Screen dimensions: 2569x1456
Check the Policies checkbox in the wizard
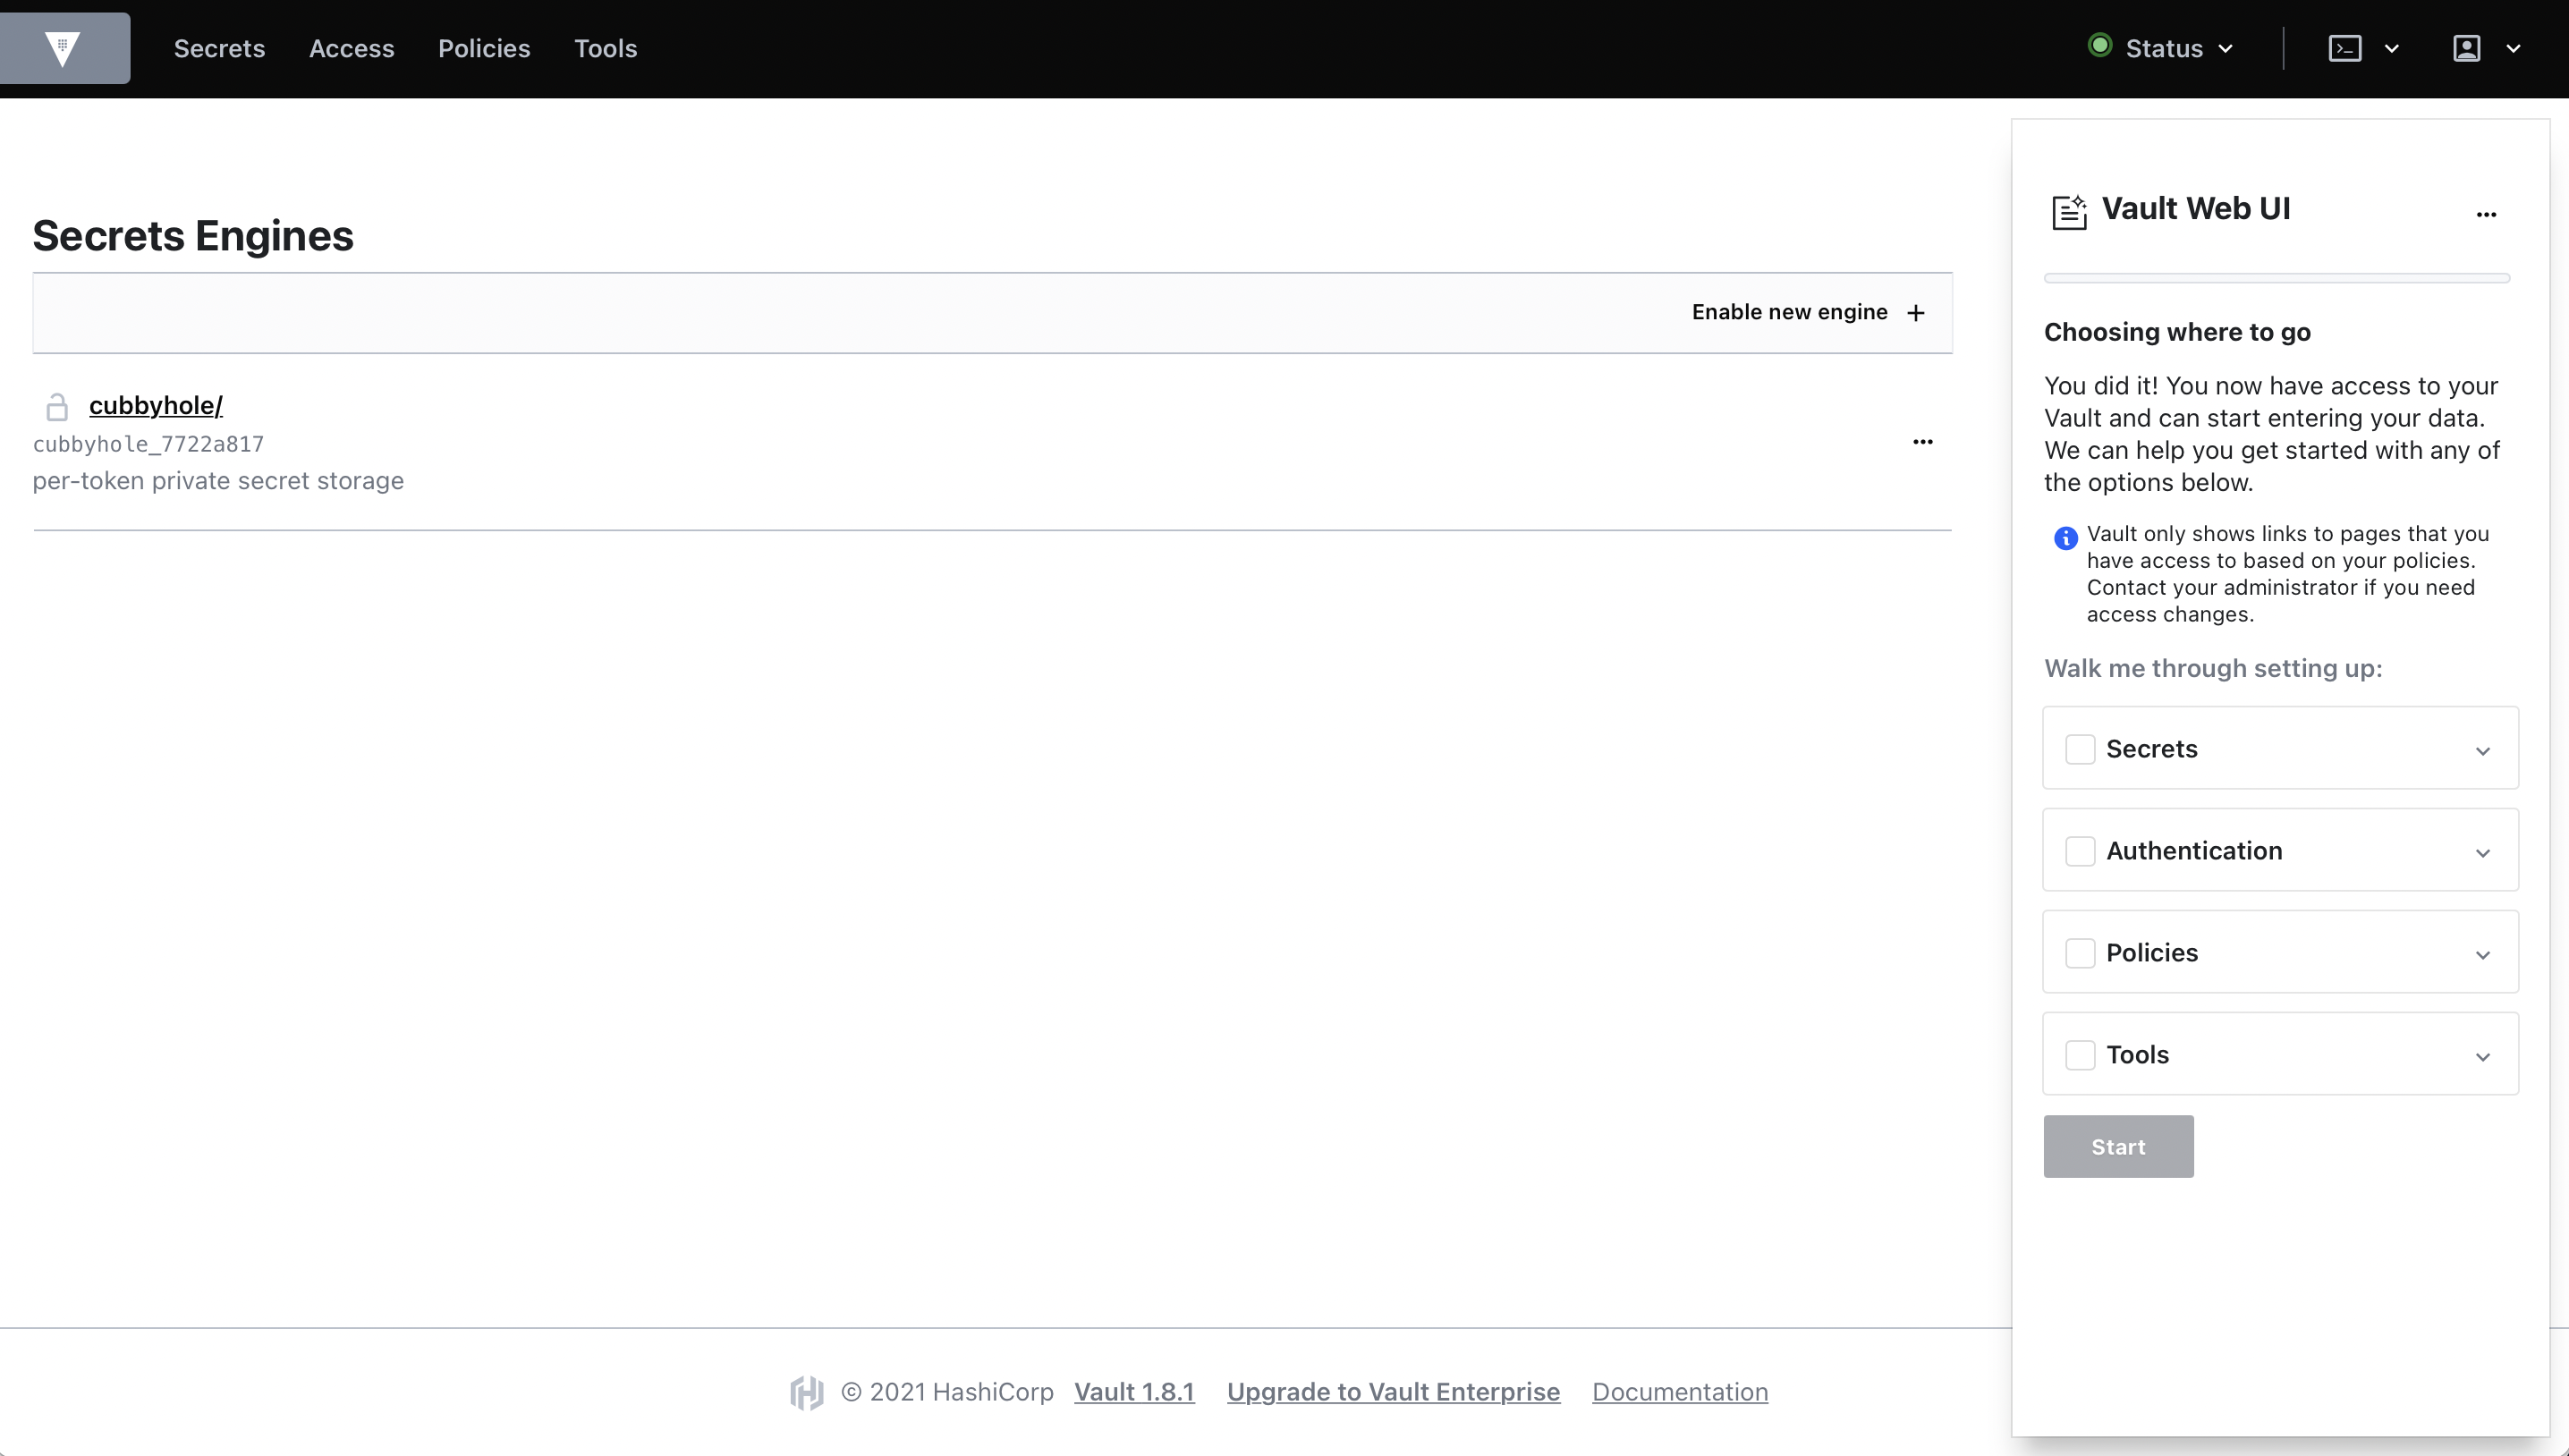click(2080, 953)
